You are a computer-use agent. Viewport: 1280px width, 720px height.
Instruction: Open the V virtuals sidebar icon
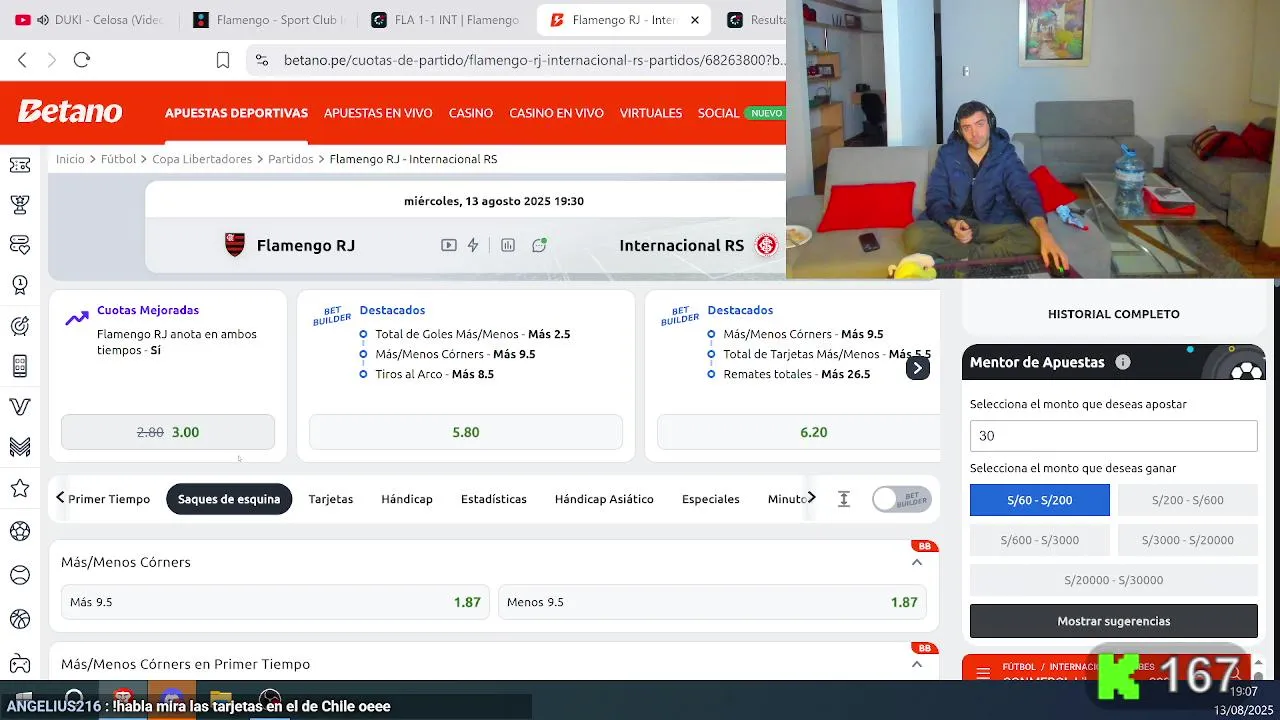[x=20, y=407]
